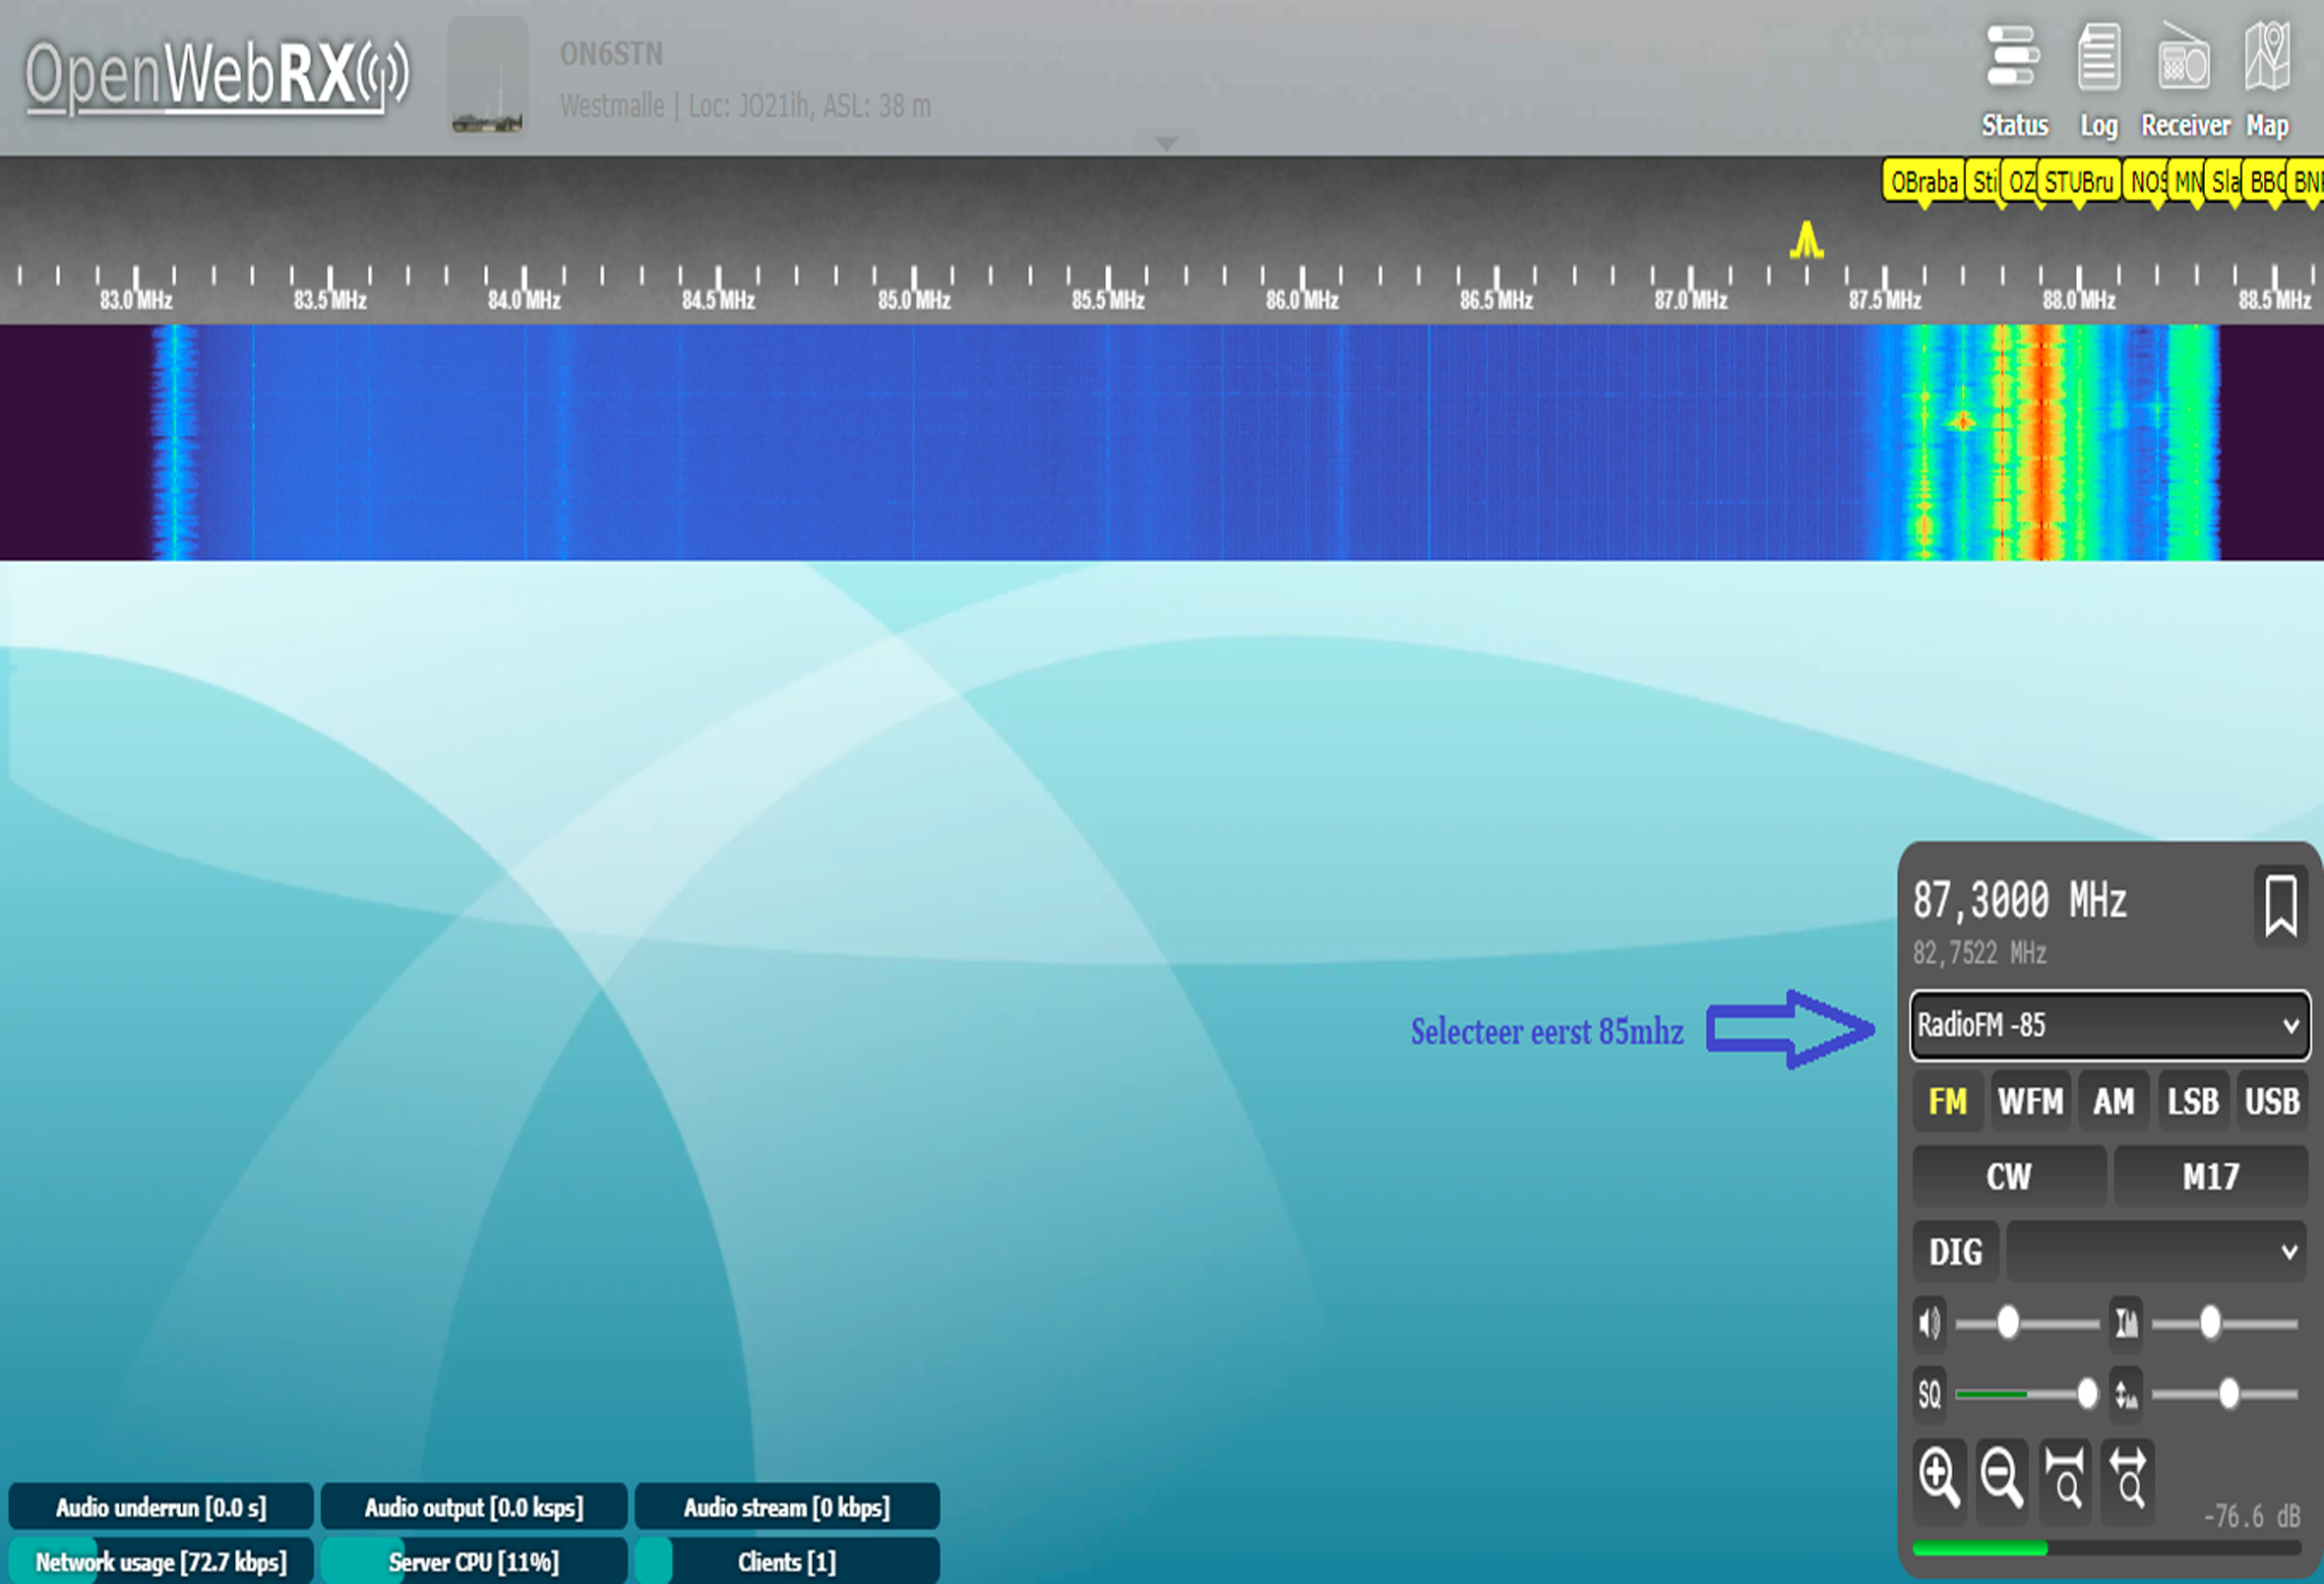Toggle the Receiver panel icon
Image resolution: width=2324 pixels, height=1584 pixels.
2184,80
